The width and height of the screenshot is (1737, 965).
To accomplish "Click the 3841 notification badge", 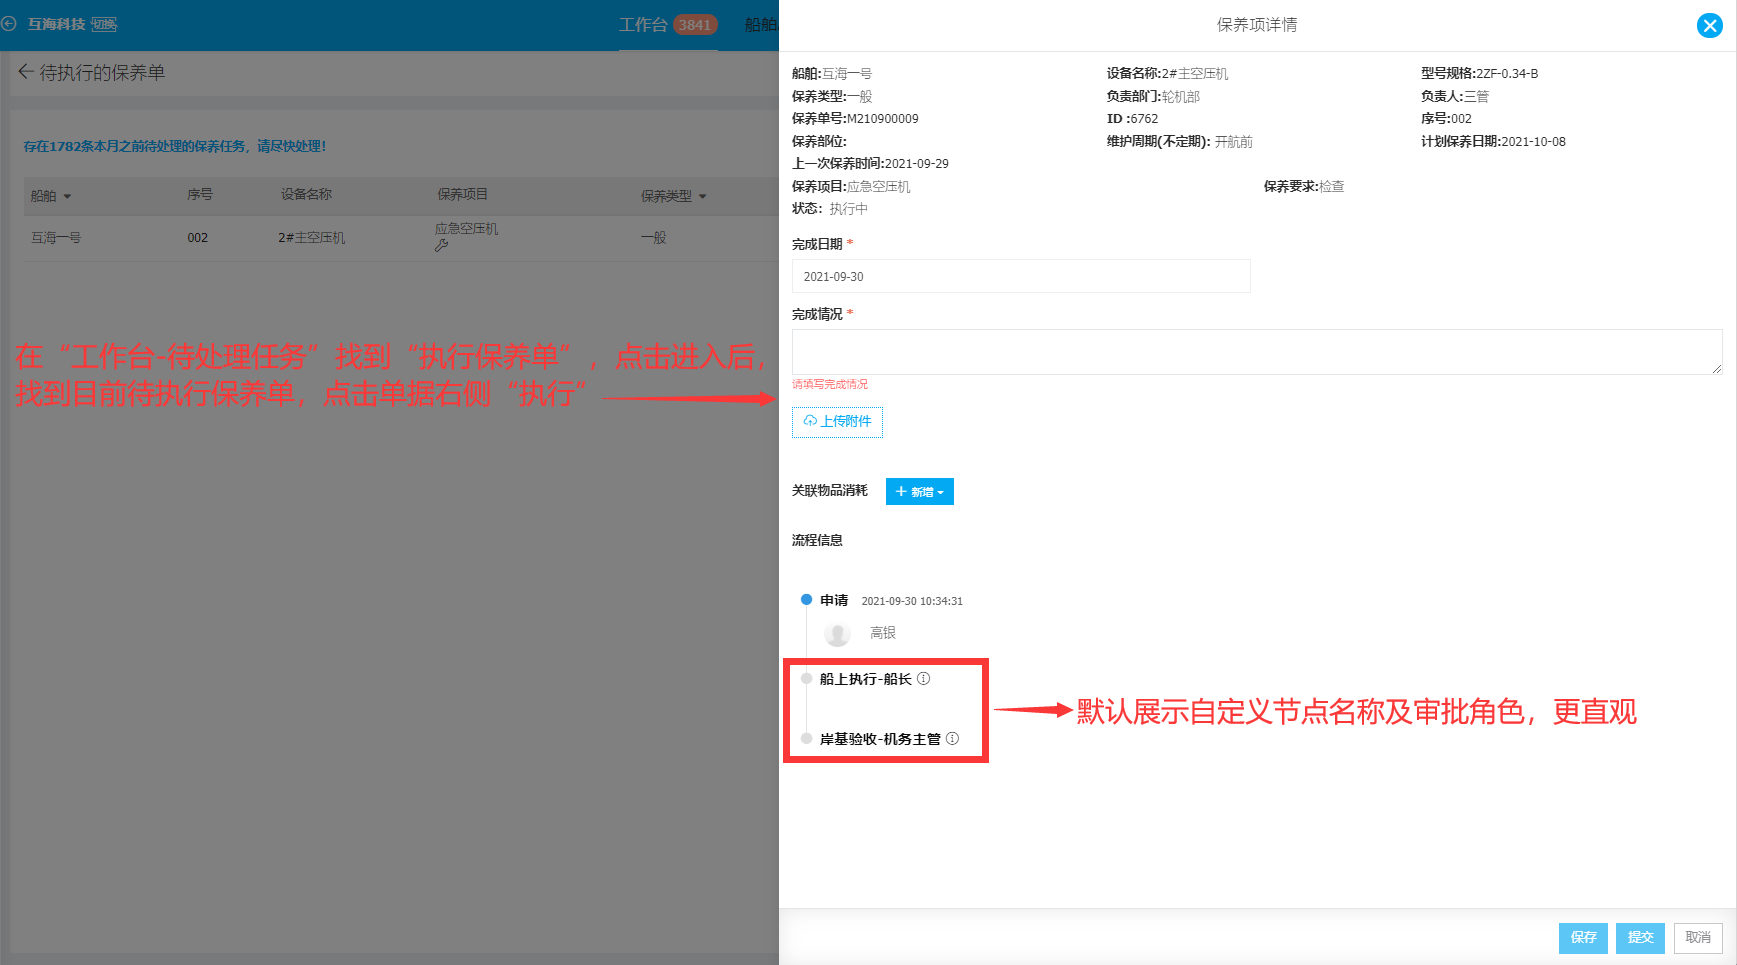I will [x=695, y=25].
